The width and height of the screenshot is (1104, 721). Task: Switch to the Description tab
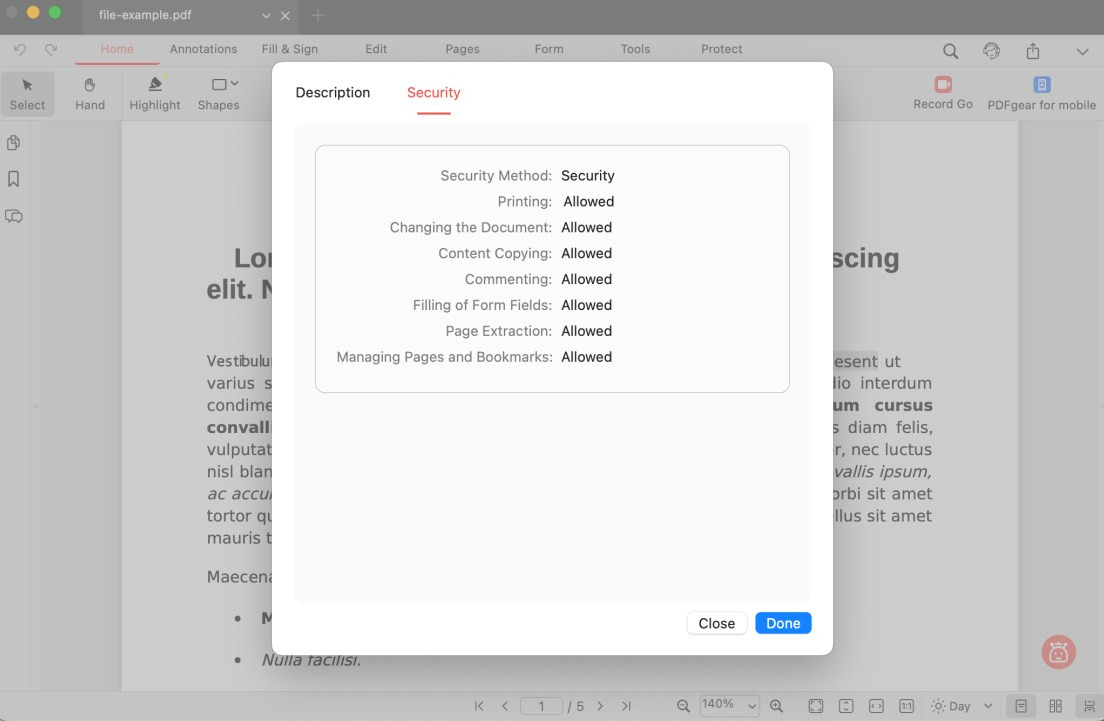click(x=333, y=92)
